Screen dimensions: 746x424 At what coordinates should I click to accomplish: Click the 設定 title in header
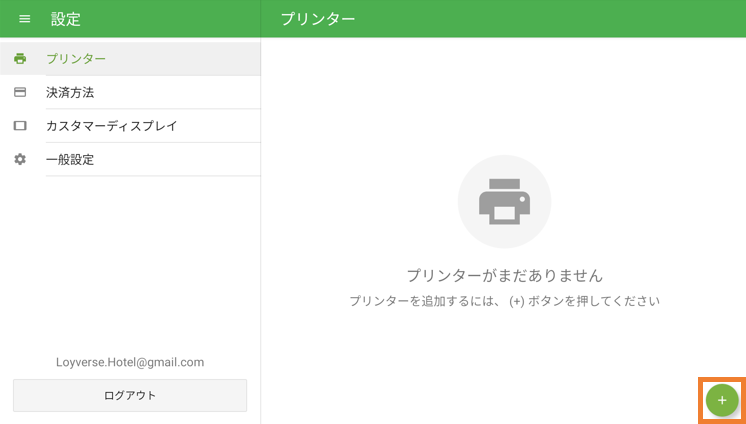(x=66, y=19)
